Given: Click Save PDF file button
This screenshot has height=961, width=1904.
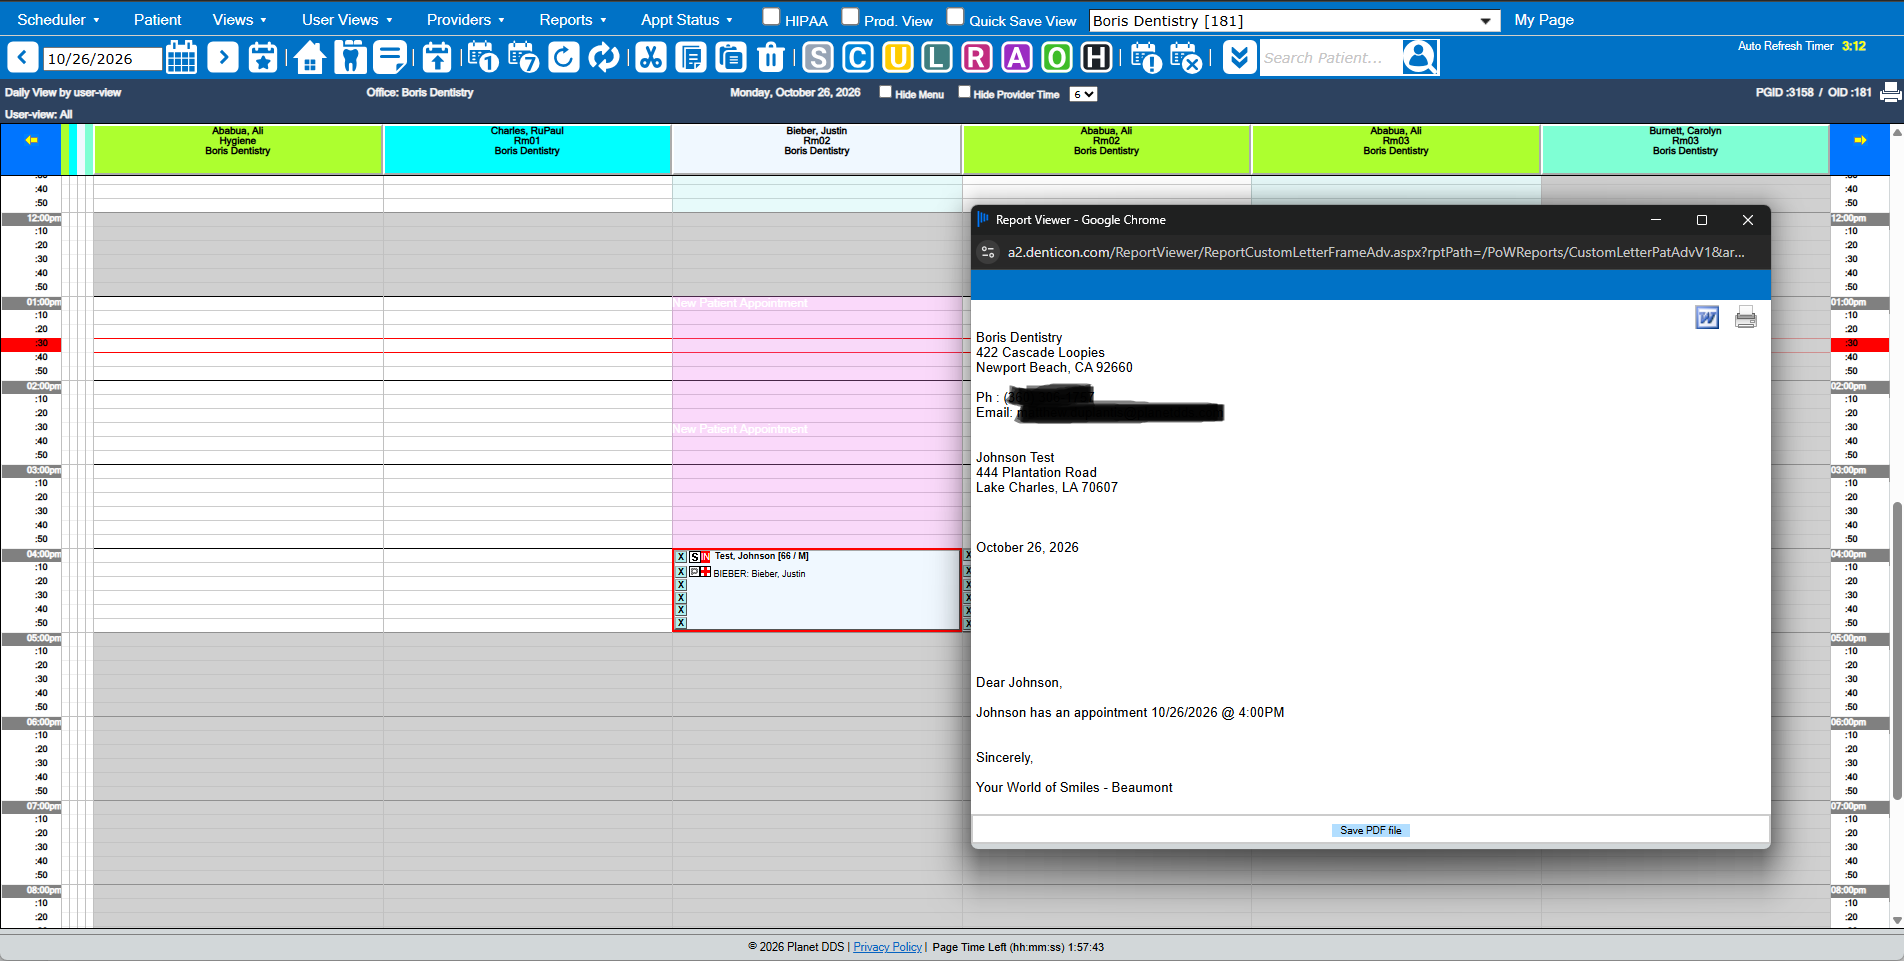Looking at the screenshot, I should [x=1370, y=830].
